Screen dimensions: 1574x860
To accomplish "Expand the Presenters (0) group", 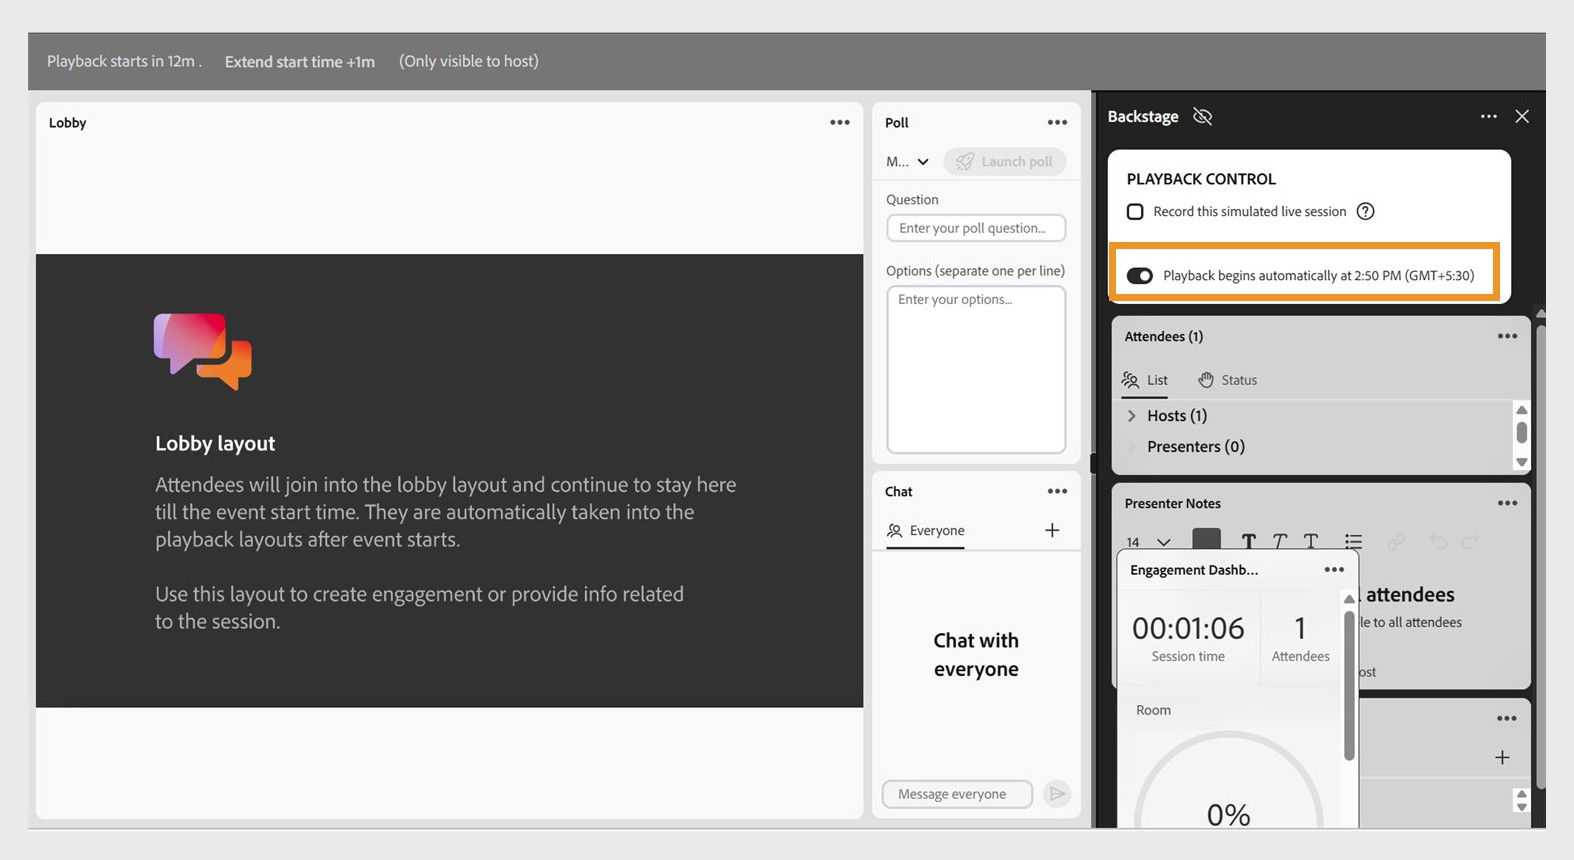I will [x=1132, y=446].
